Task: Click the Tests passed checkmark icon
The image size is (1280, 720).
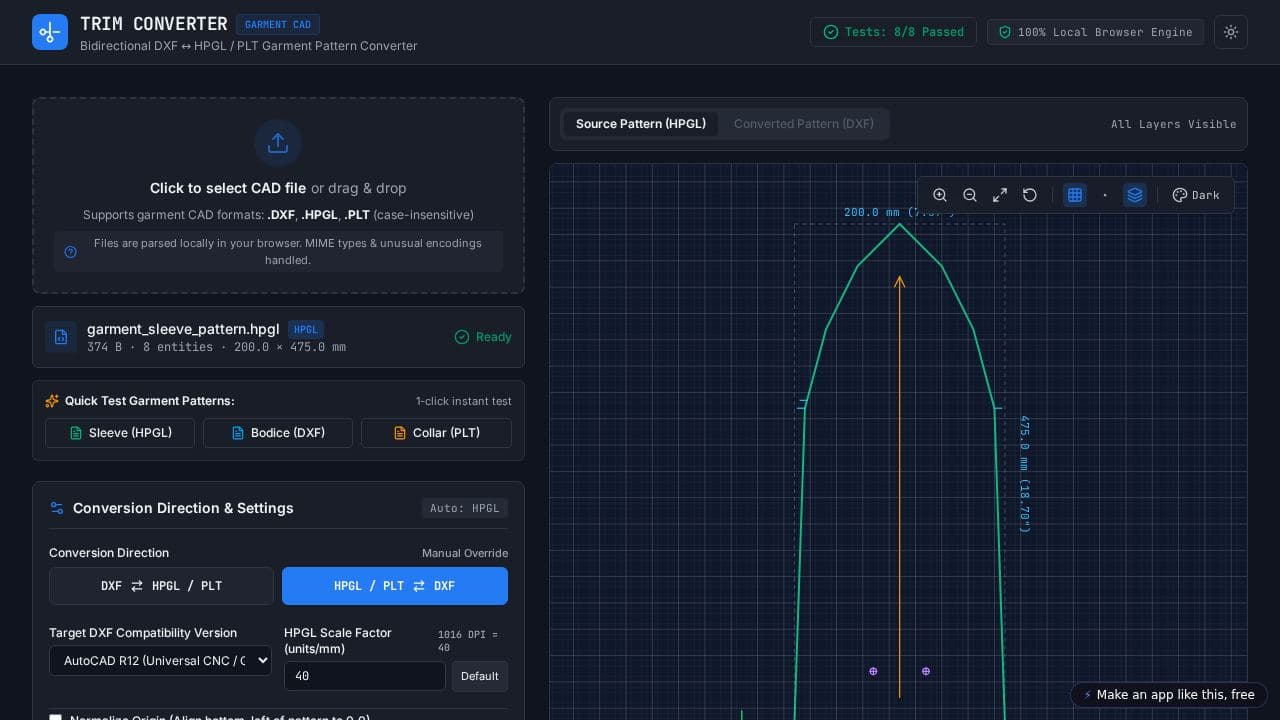Action: [x=831, y=32]
